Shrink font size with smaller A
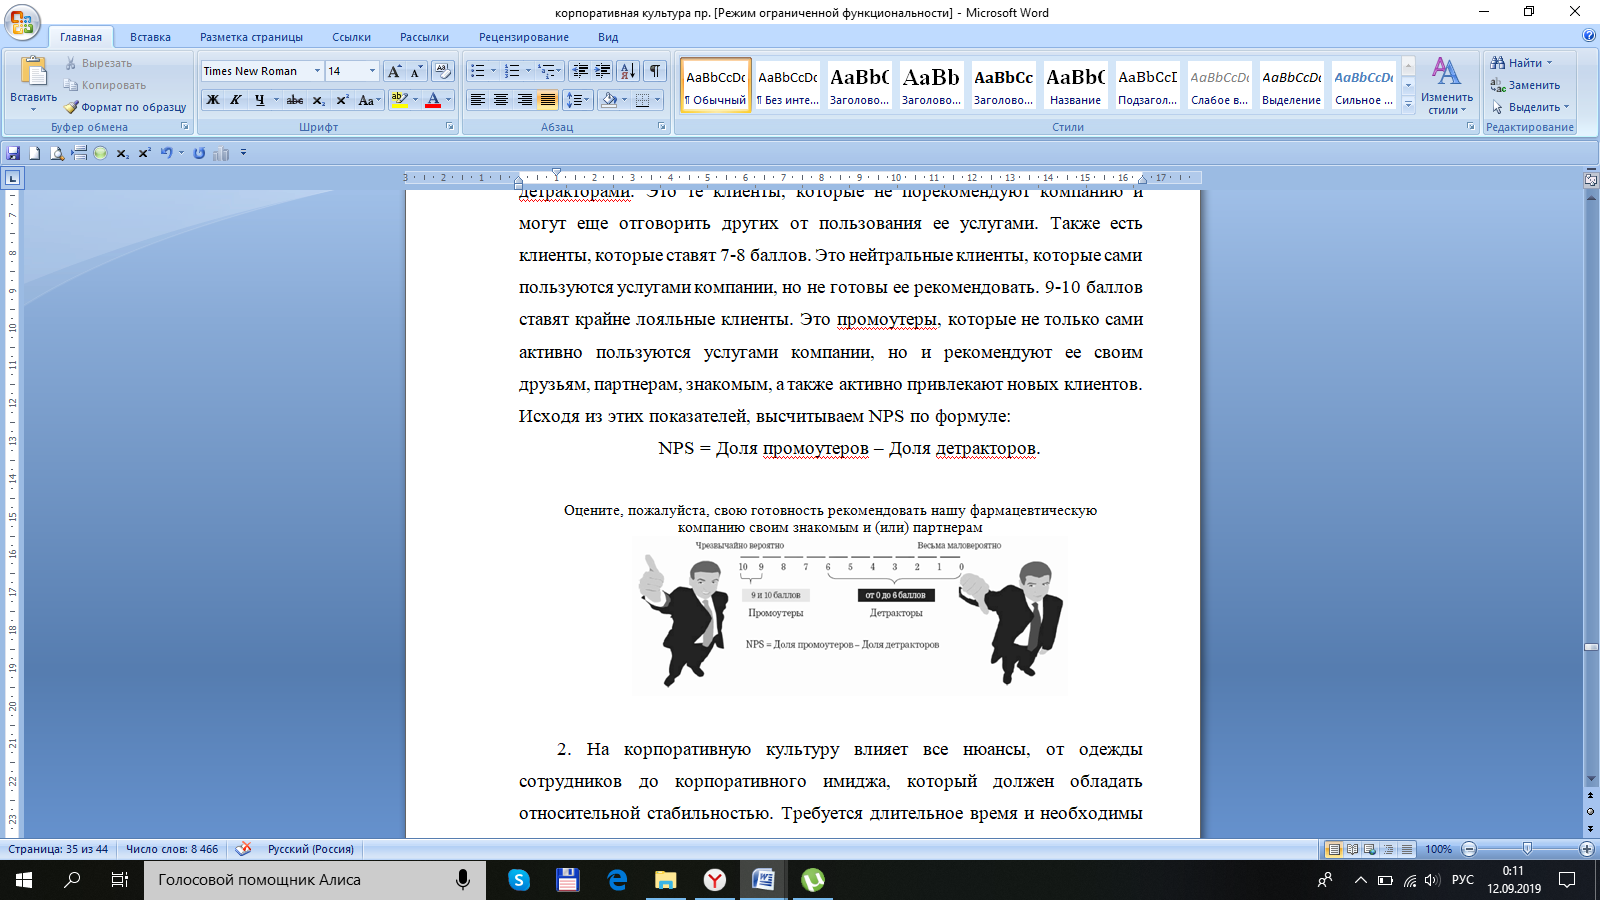Viewport: 1600px width, 900px height. (x=416, y=71)
